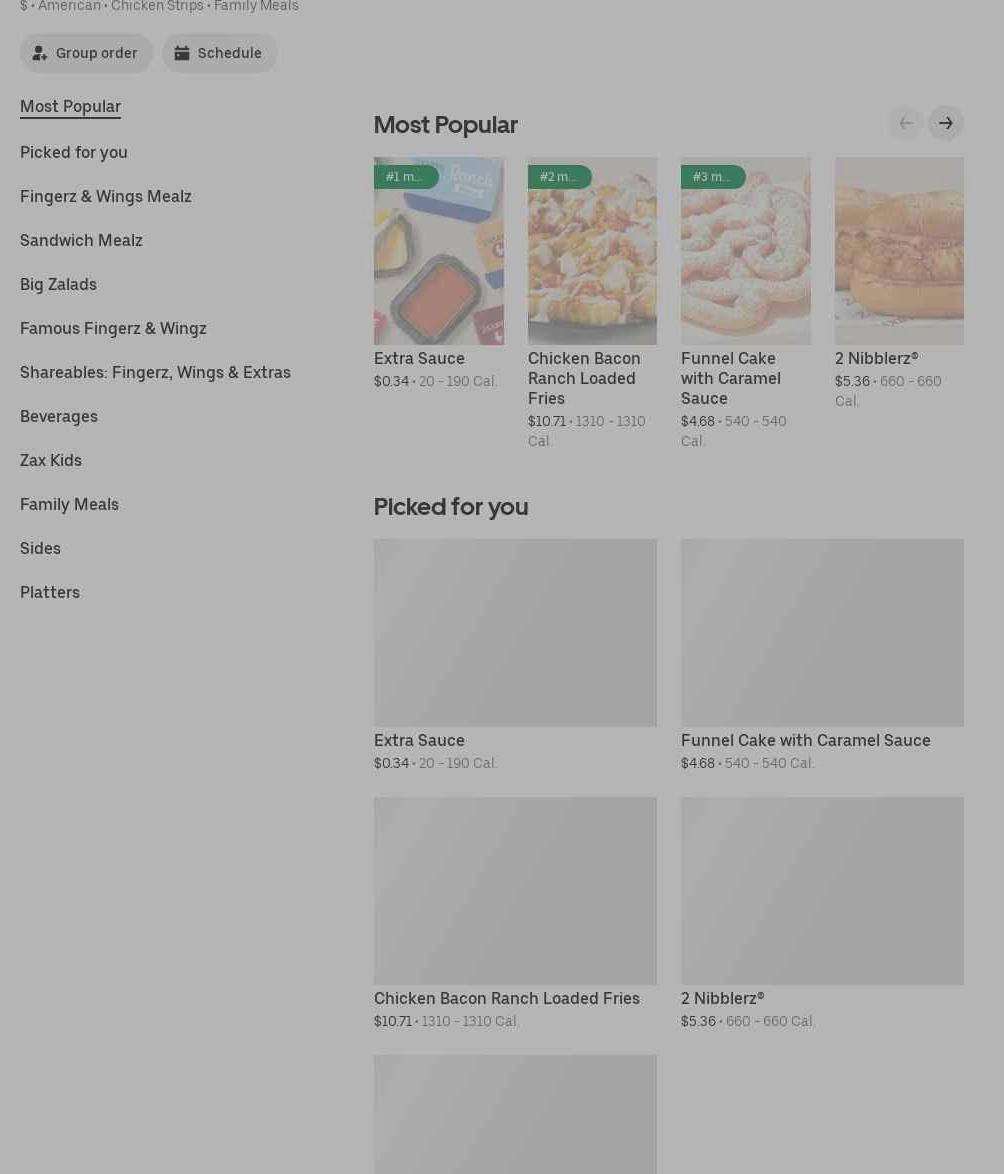Select the #3 most liked badge on Funnel Cake
Viewport: 1004px width, 1174px height.
coord(712,177)
